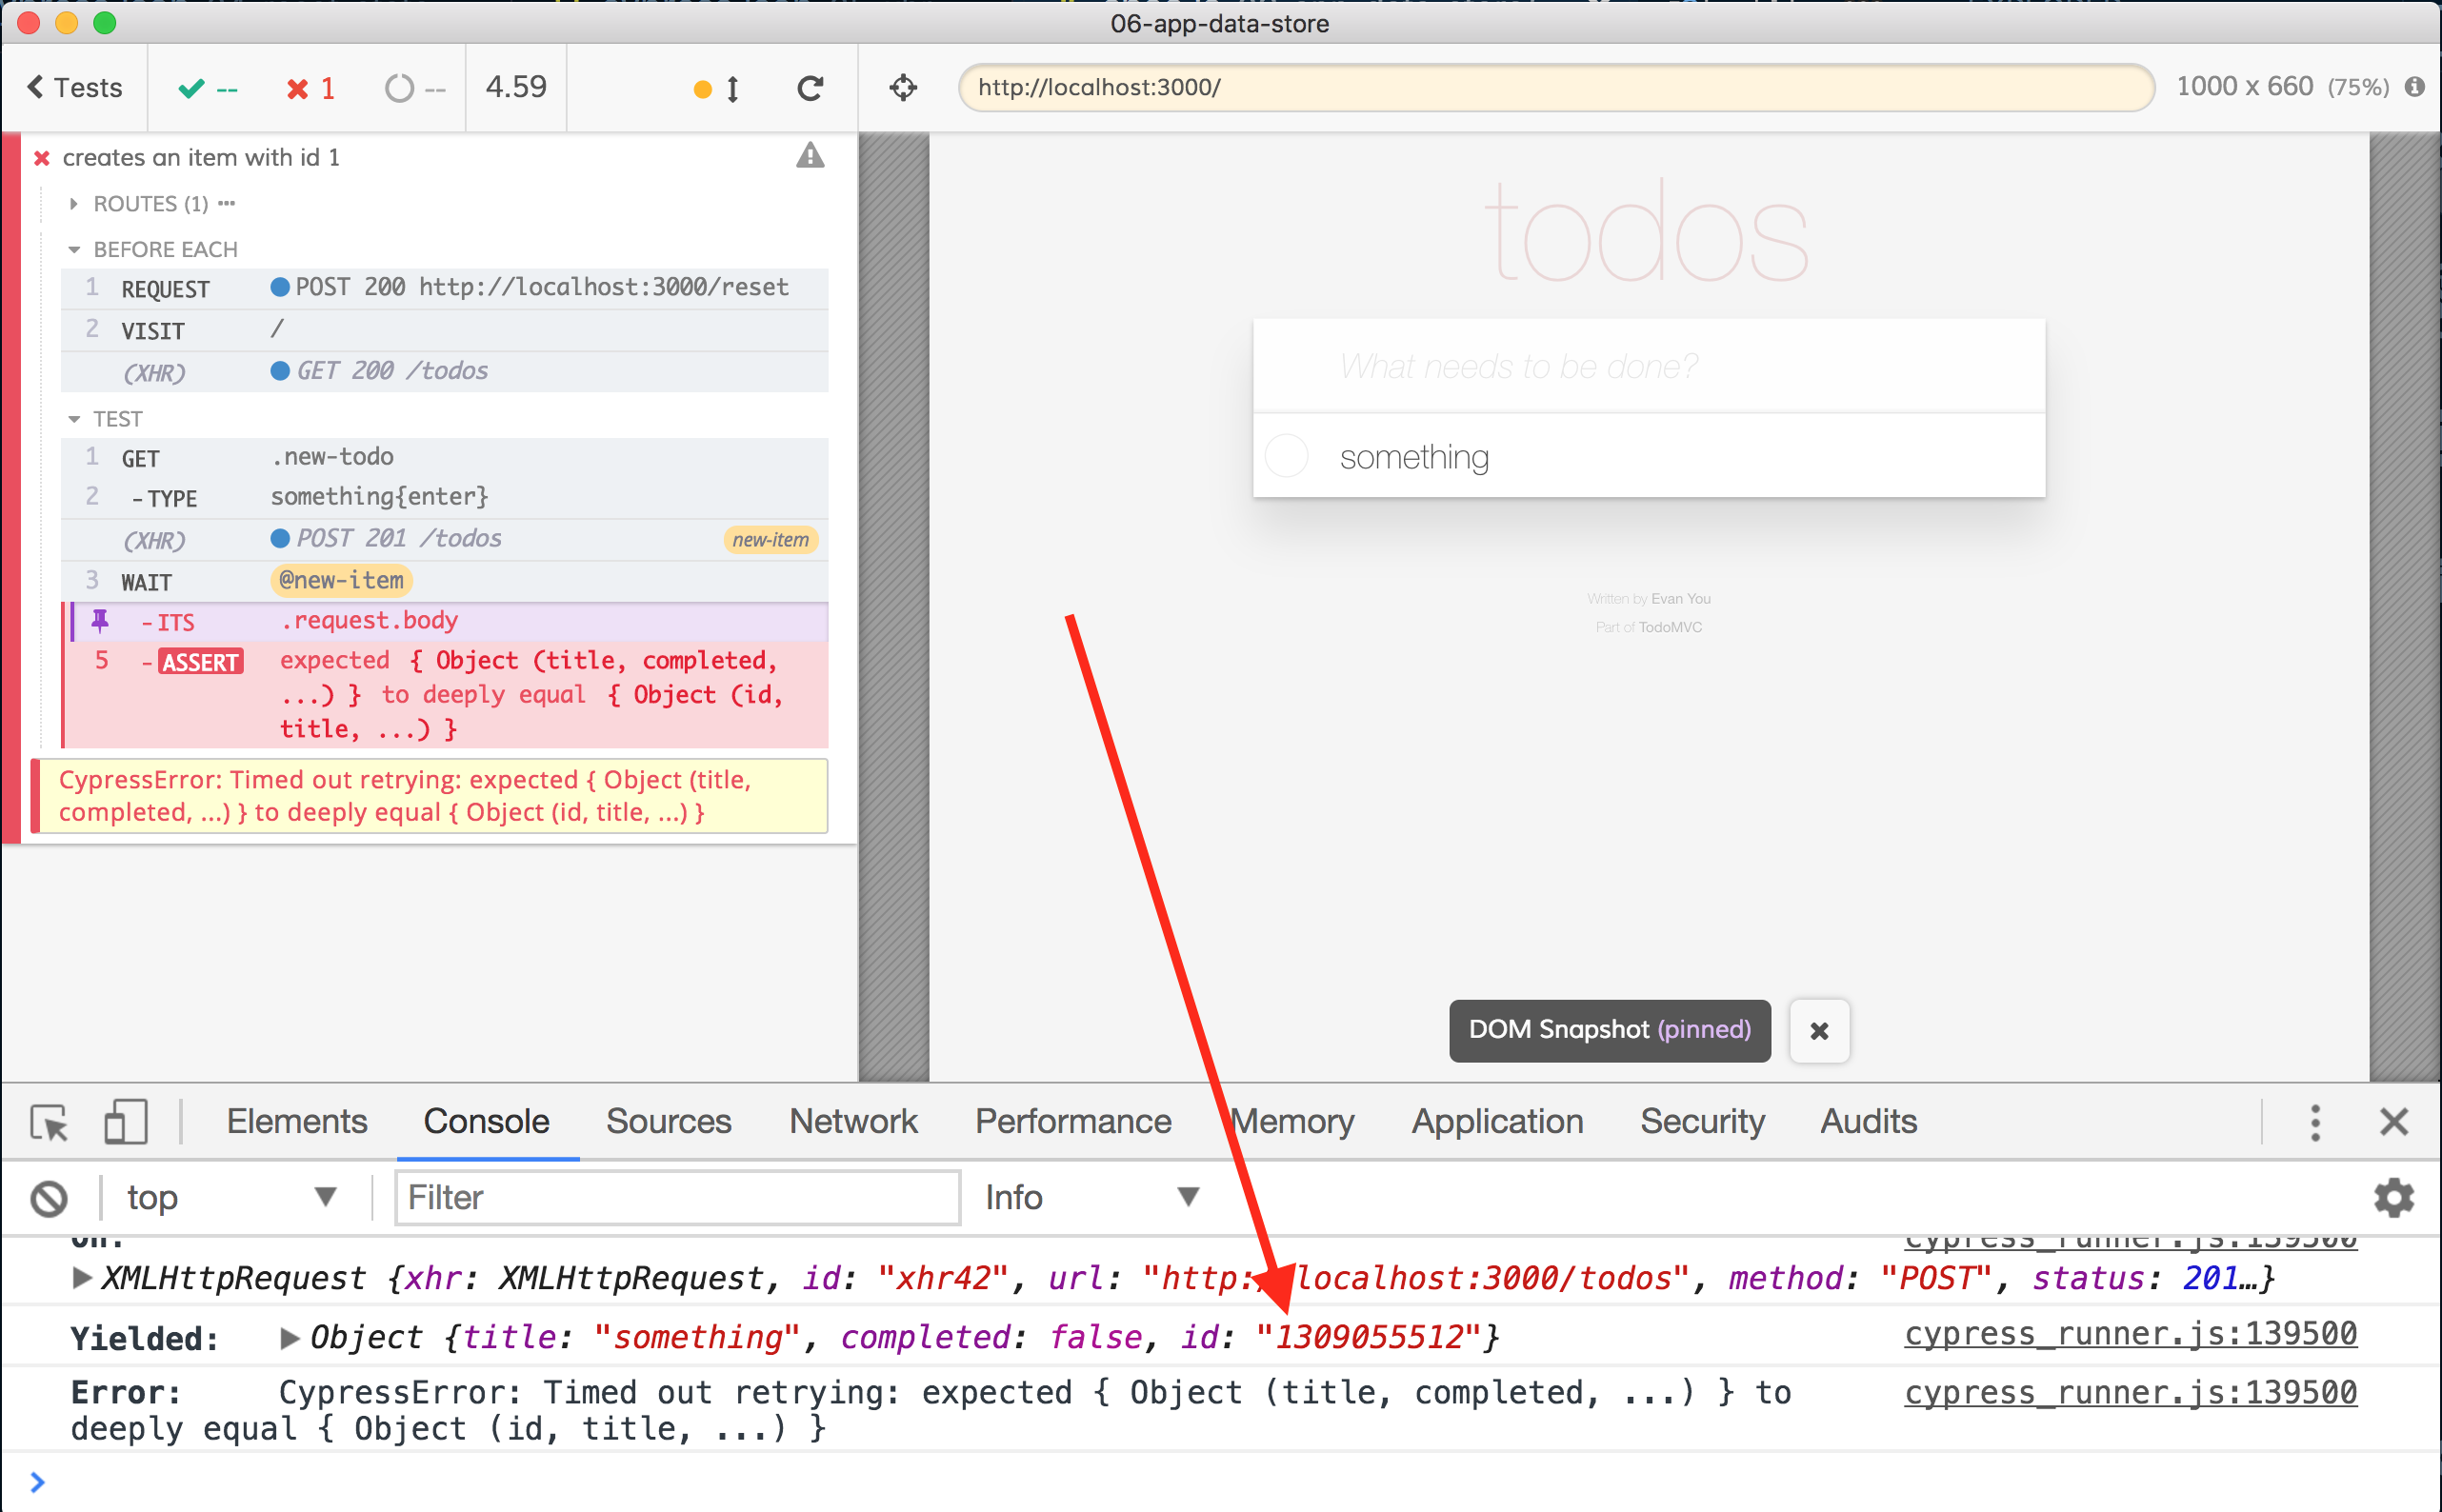Screen dimensions: 2442x1512
Task: Switch to the Sources tab
Action: [x=668, y=1122]
